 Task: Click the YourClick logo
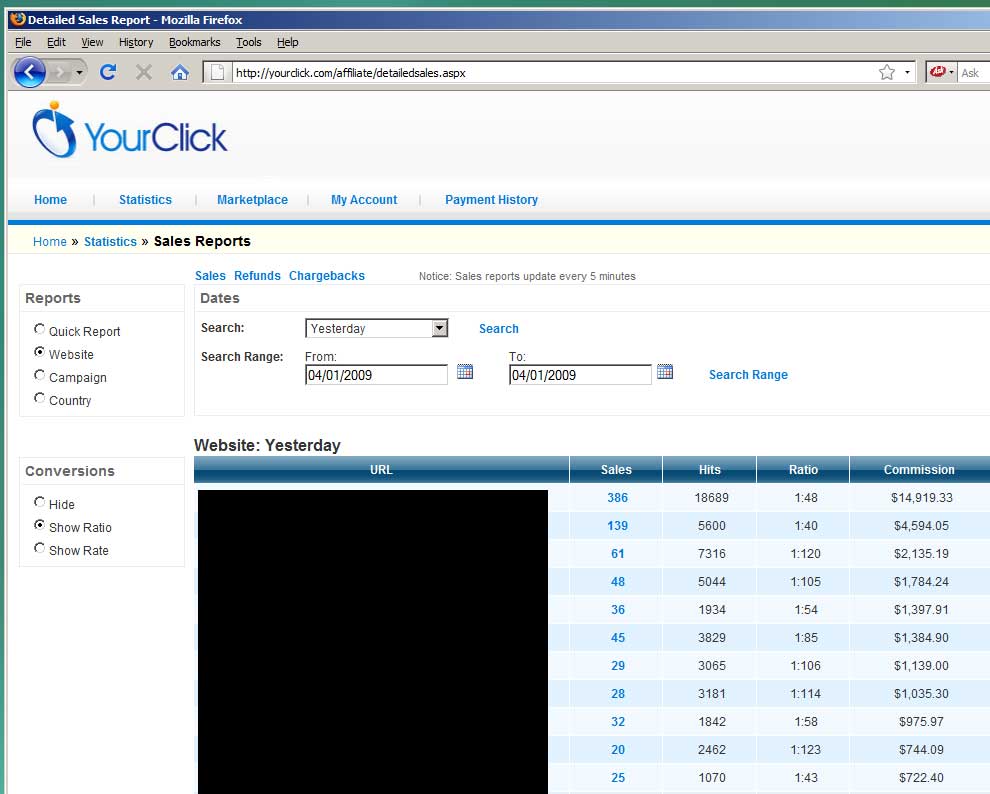coord(130,132)
